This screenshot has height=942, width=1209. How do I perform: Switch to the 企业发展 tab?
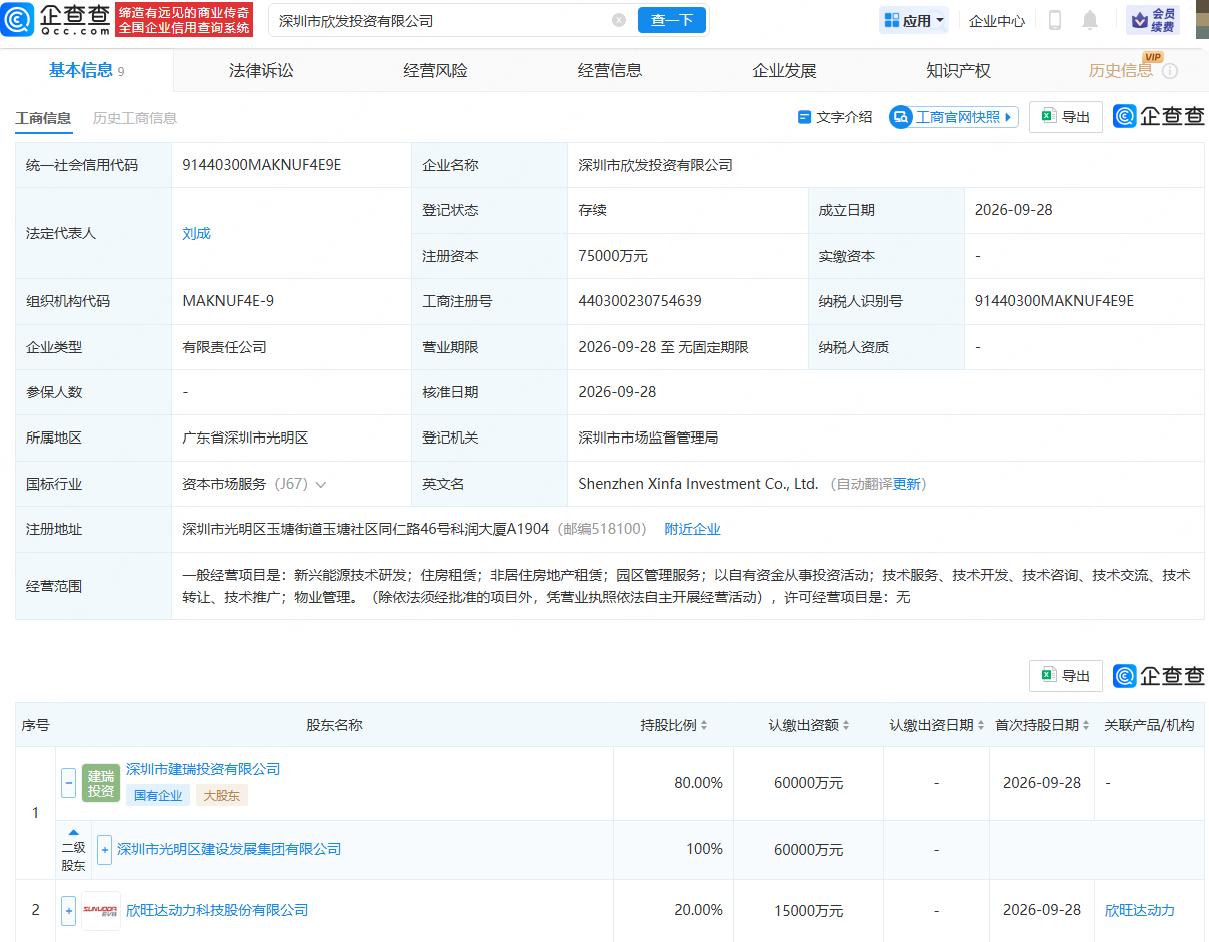[x=784, y=71]
